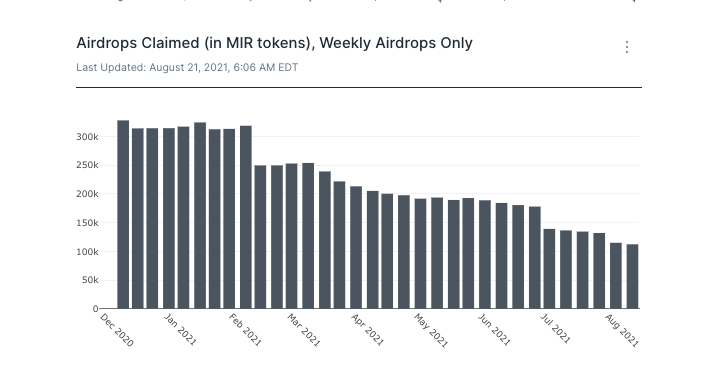Image resolution: width=713 pixels, height=367 pixels.
Task: Select the 'Aug 2021' x-axis label
Action: (622, 330)
